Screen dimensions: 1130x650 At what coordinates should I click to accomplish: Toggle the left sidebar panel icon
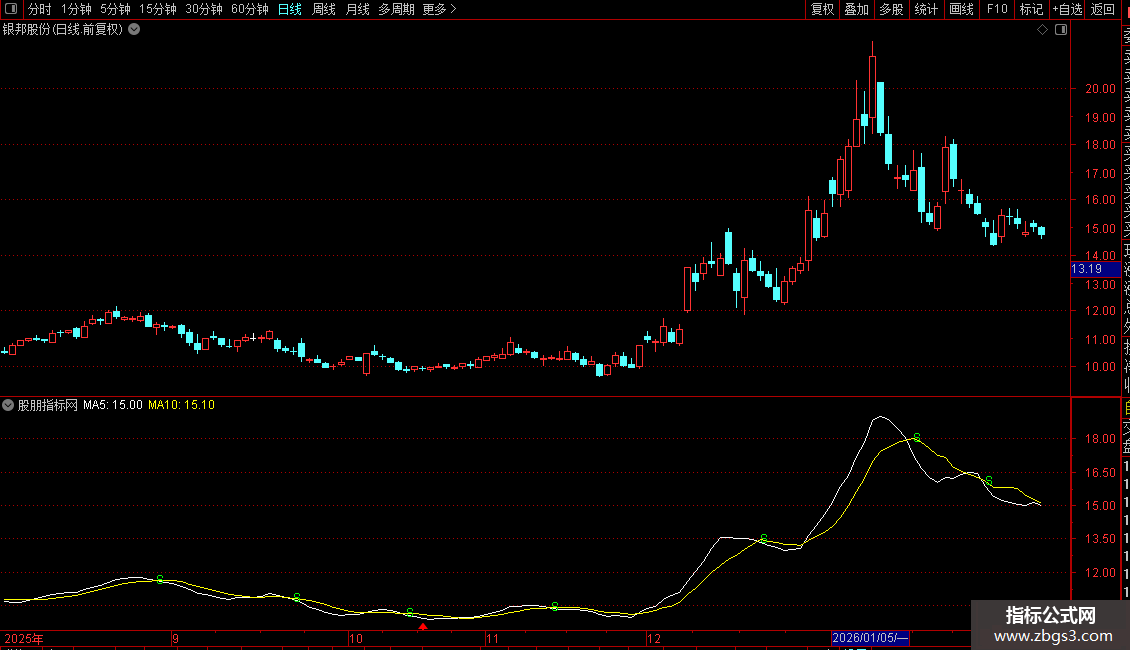[11, 9]
